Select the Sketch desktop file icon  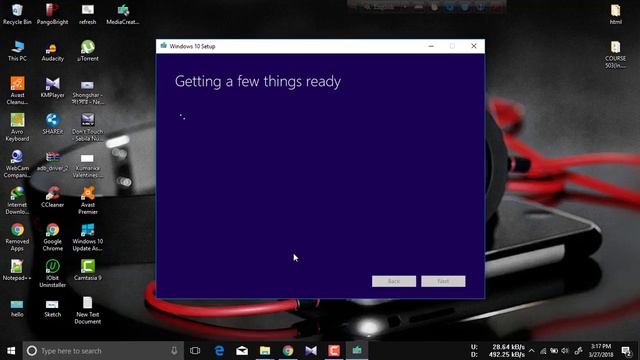point(52,307)
